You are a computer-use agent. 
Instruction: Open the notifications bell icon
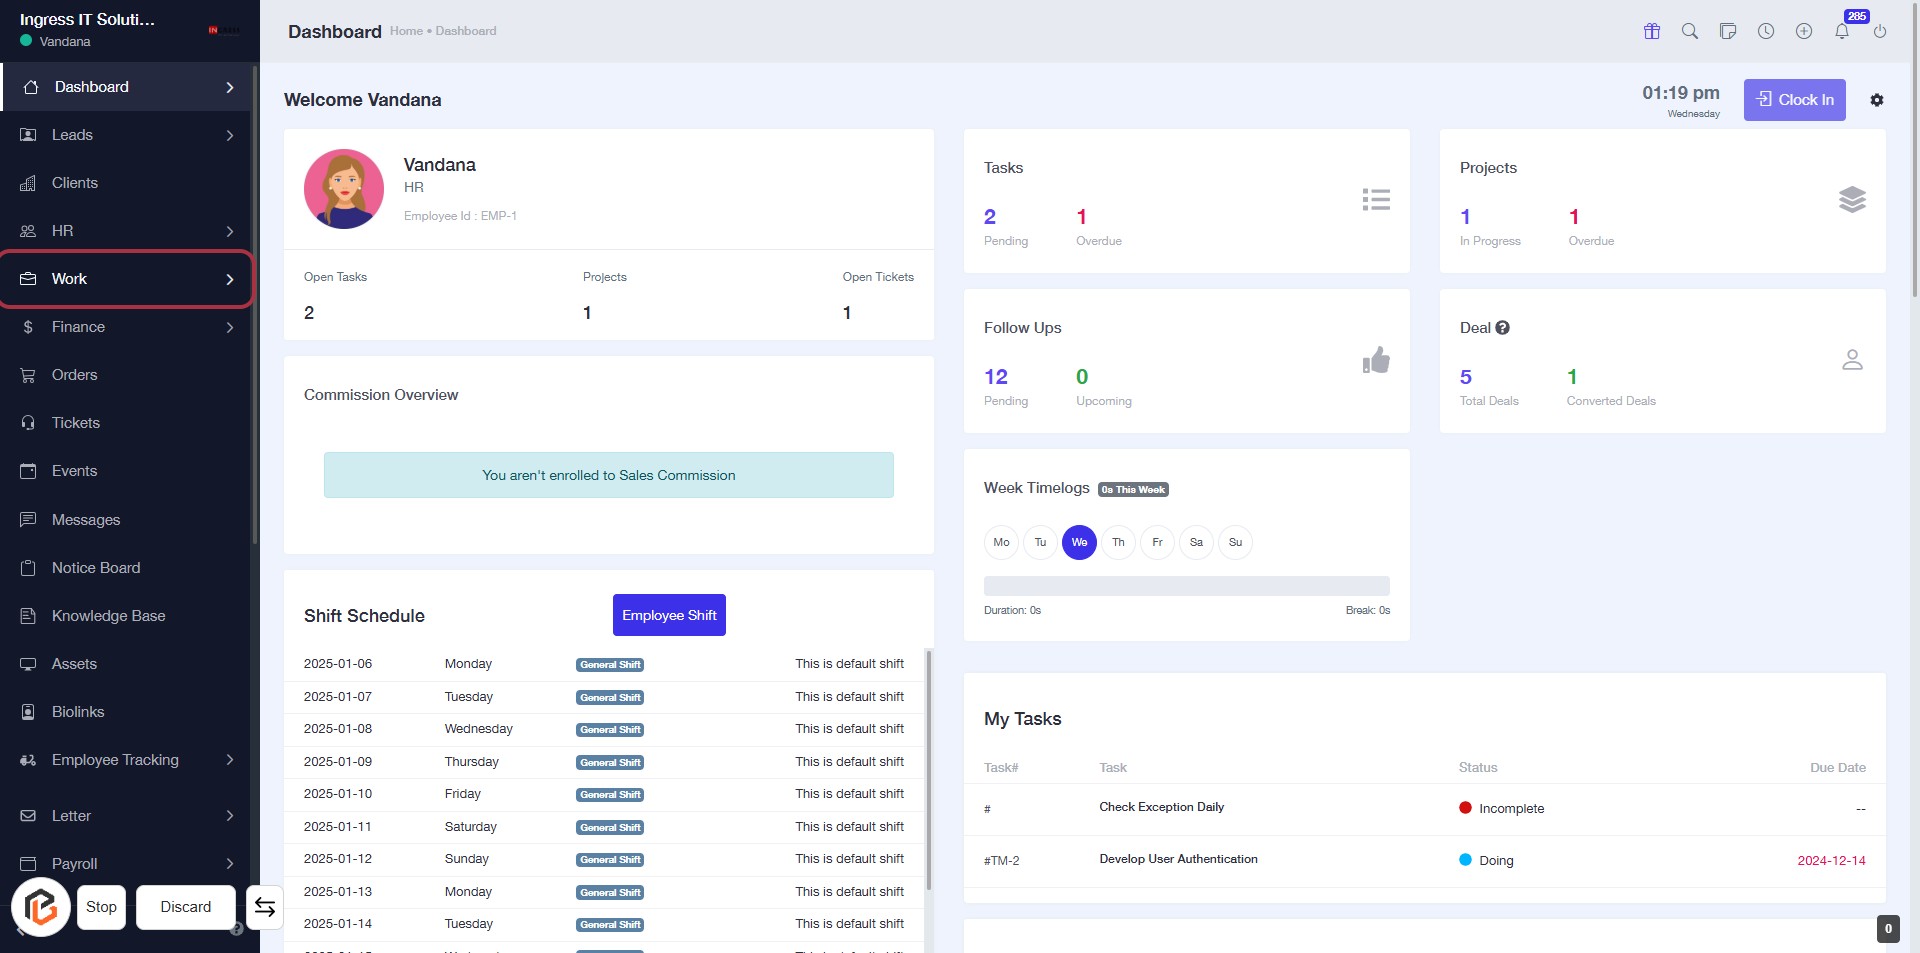[1841, 32]
